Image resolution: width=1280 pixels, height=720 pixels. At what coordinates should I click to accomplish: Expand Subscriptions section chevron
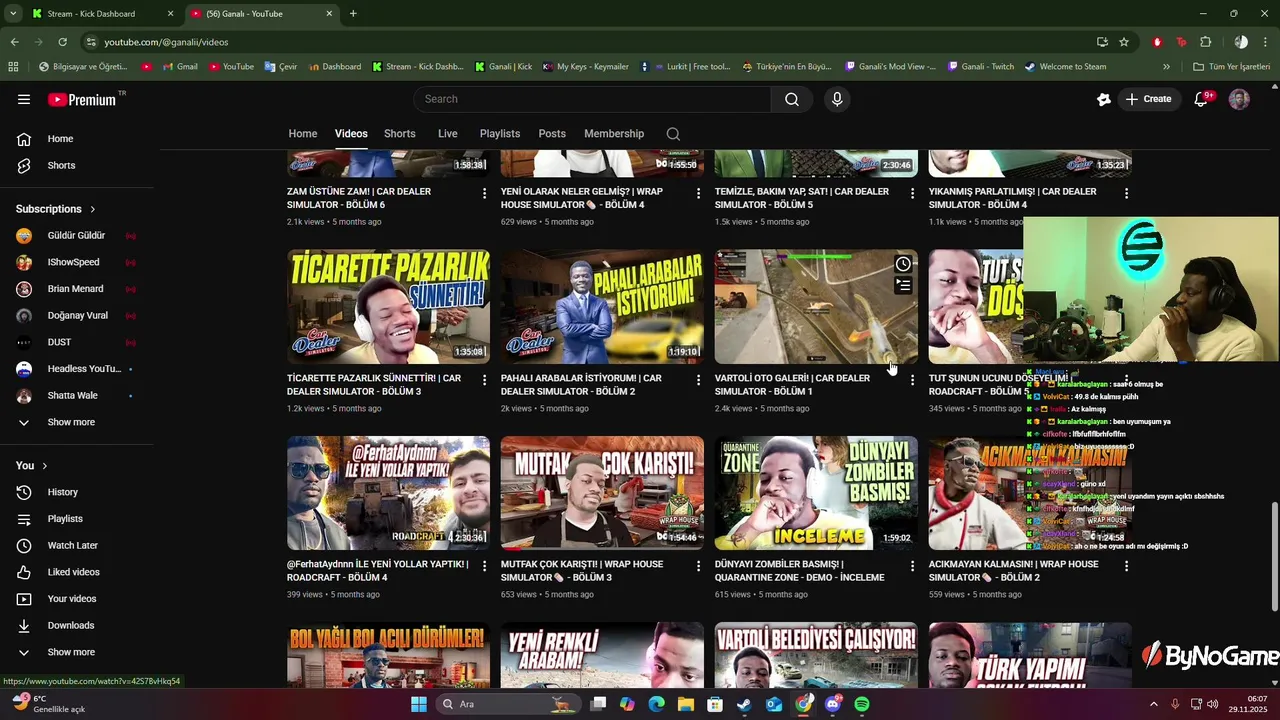[93, 209]
